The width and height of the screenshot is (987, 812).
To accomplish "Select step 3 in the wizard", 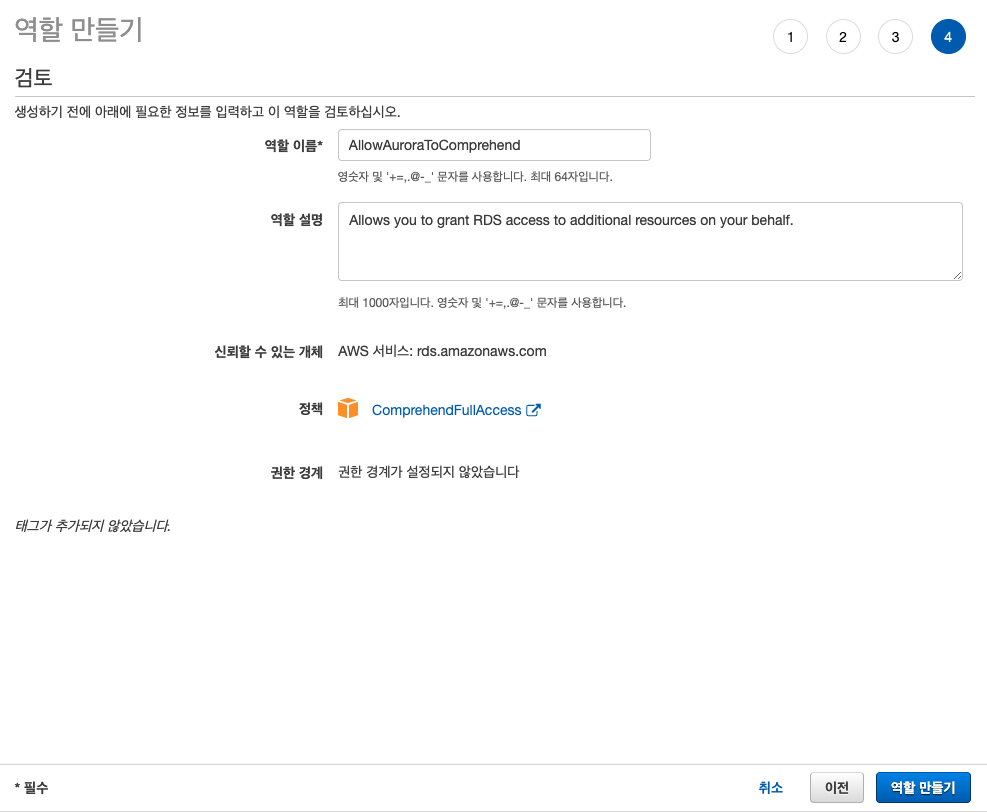I will click(895, 38).
